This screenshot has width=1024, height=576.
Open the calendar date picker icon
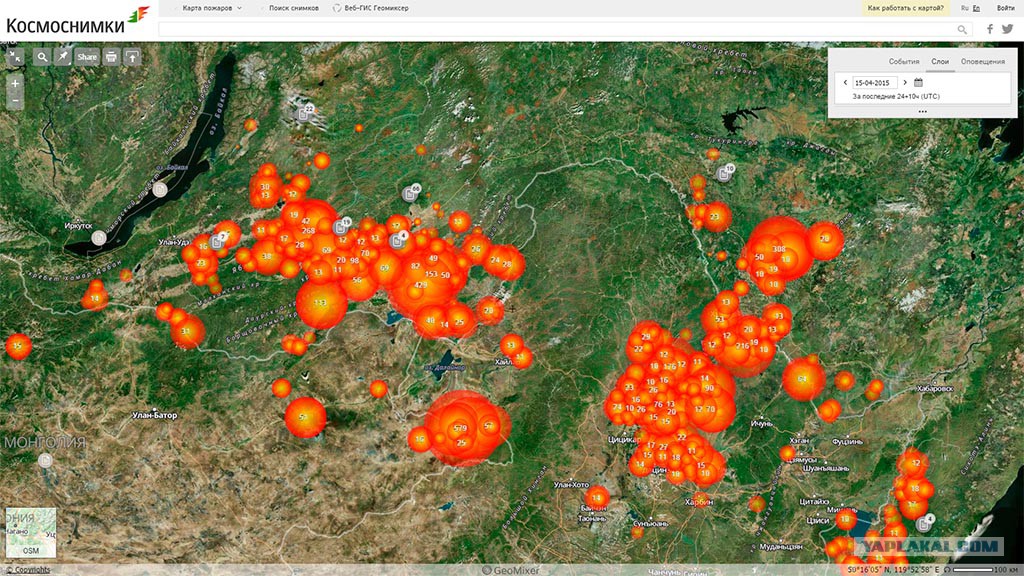click(x=918, y=83)
